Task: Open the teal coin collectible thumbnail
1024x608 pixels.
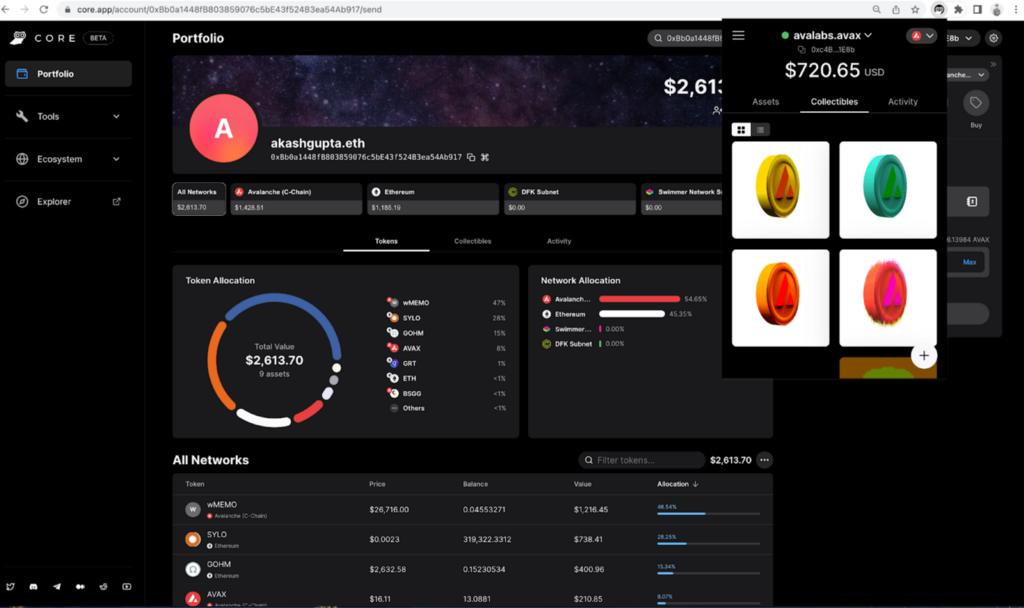Action: (x=888, y=190)
